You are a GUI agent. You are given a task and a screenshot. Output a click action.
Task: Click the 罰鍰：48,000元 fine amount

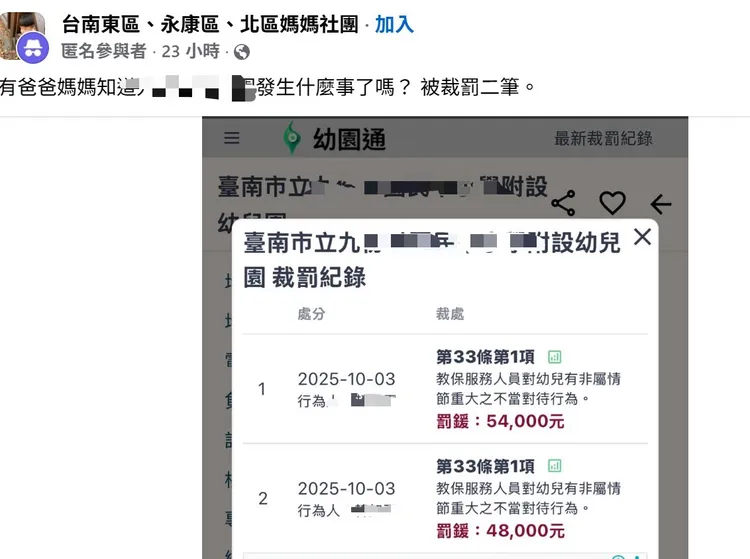point(500,531)
